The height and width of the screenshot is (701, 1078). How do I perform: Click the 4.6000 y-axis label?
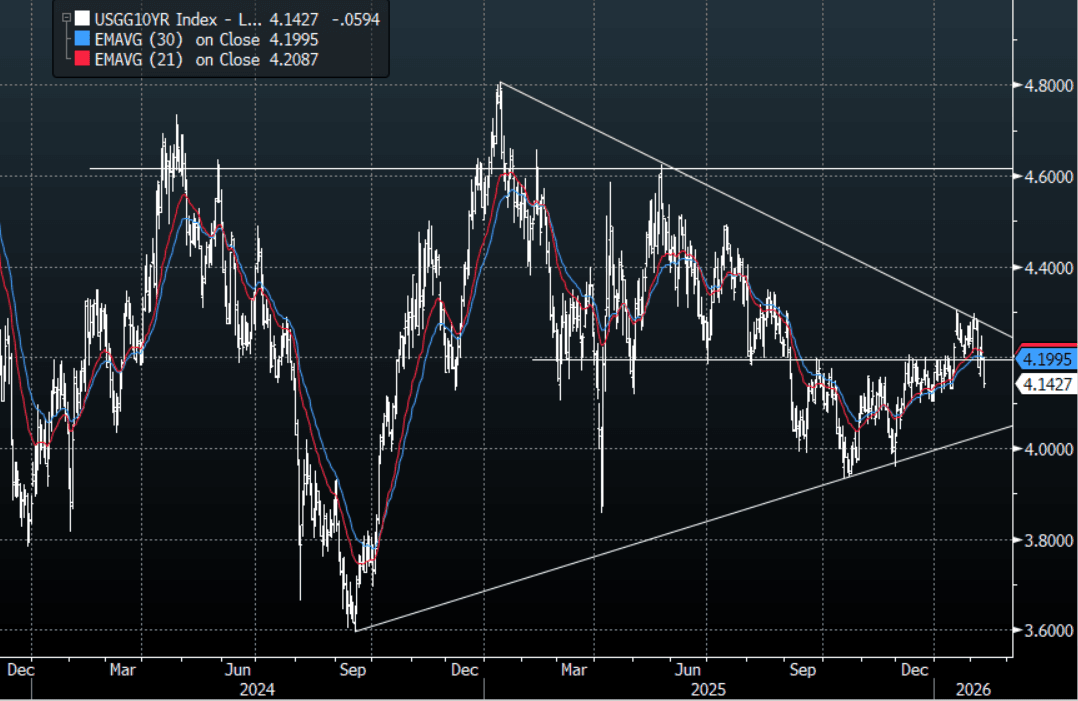click(1048, 177)
